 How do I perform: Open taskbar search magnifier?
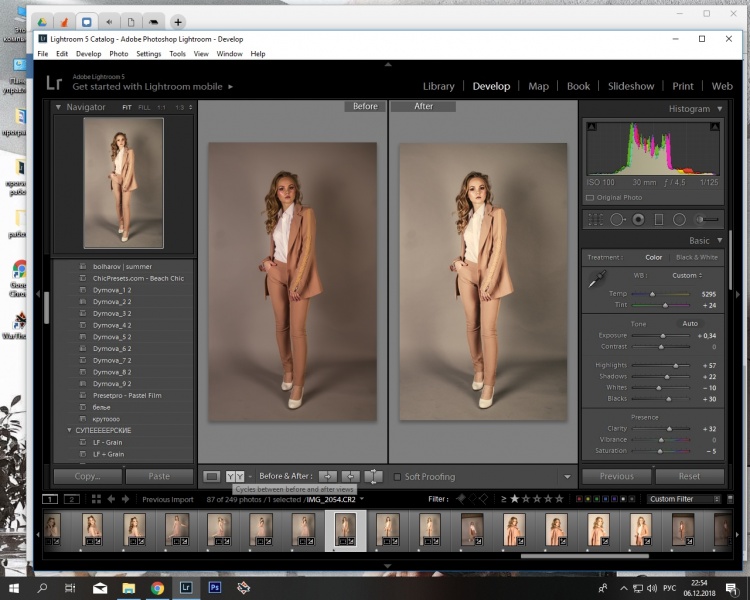[42, 588]
